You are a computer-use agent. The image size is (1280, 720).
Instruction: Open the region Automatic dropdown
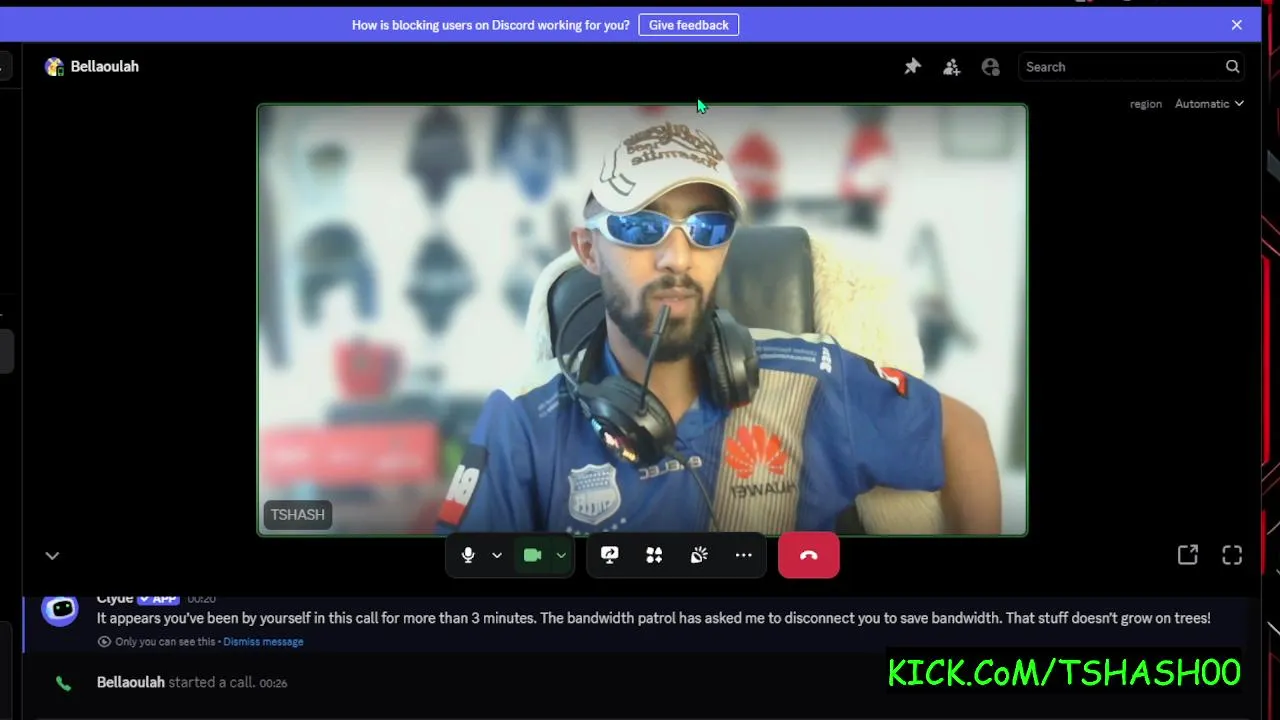(1209, 104)
